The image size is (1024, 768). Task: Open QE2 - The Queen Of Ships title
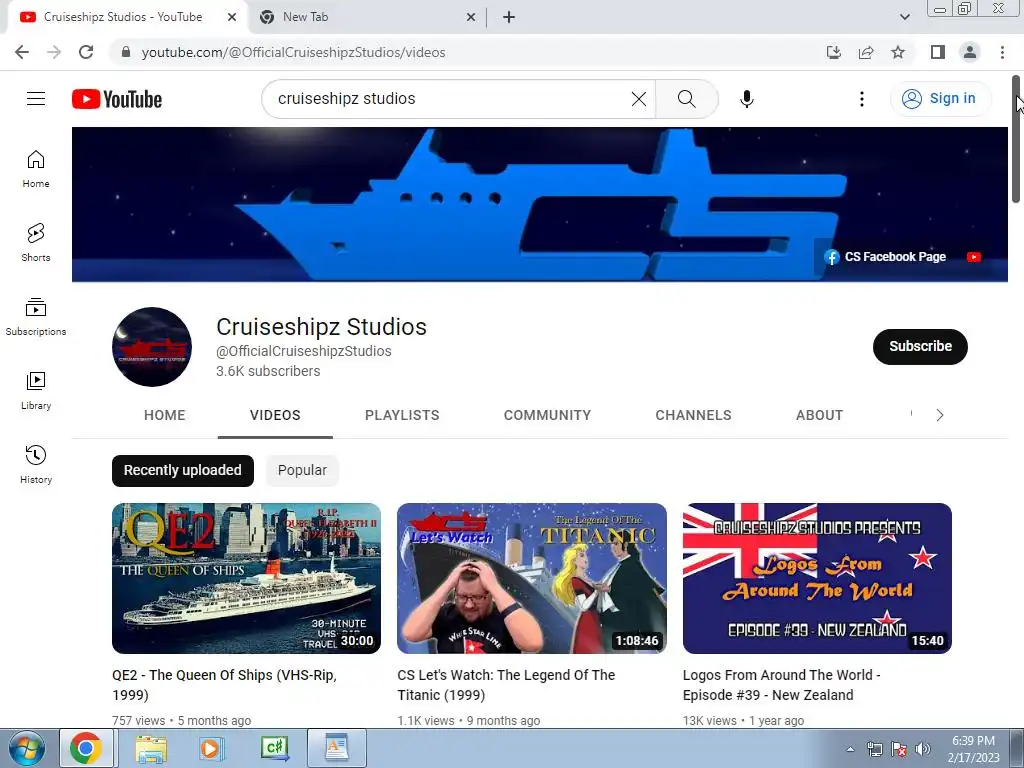[x=225, y=685]
